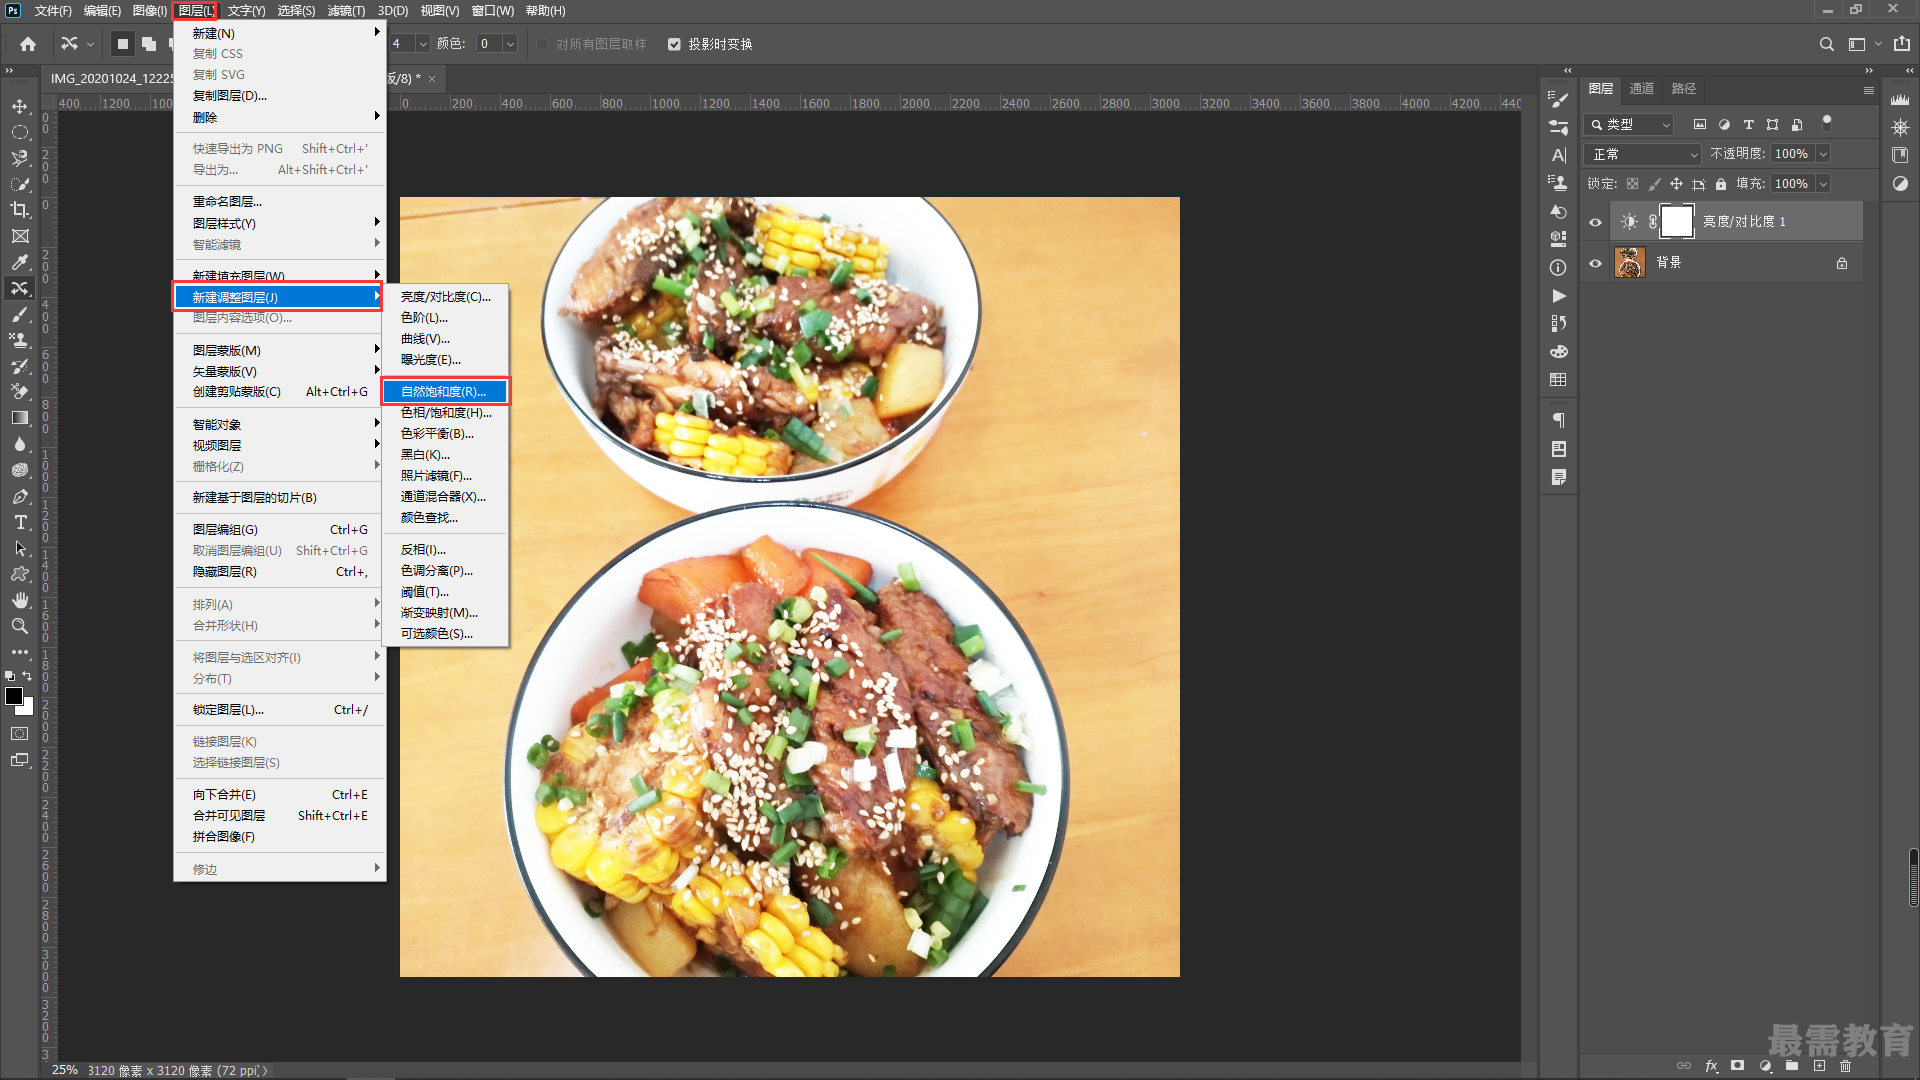Click 拼合图像(F) menu entry
Viewport: 1920px width, 1080px height.
(280, 837)
